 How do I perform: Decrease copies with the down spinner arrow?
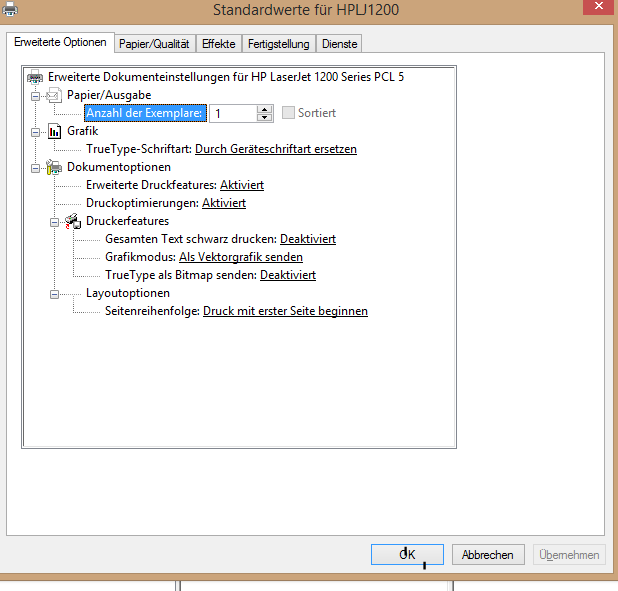pos(265,117)
